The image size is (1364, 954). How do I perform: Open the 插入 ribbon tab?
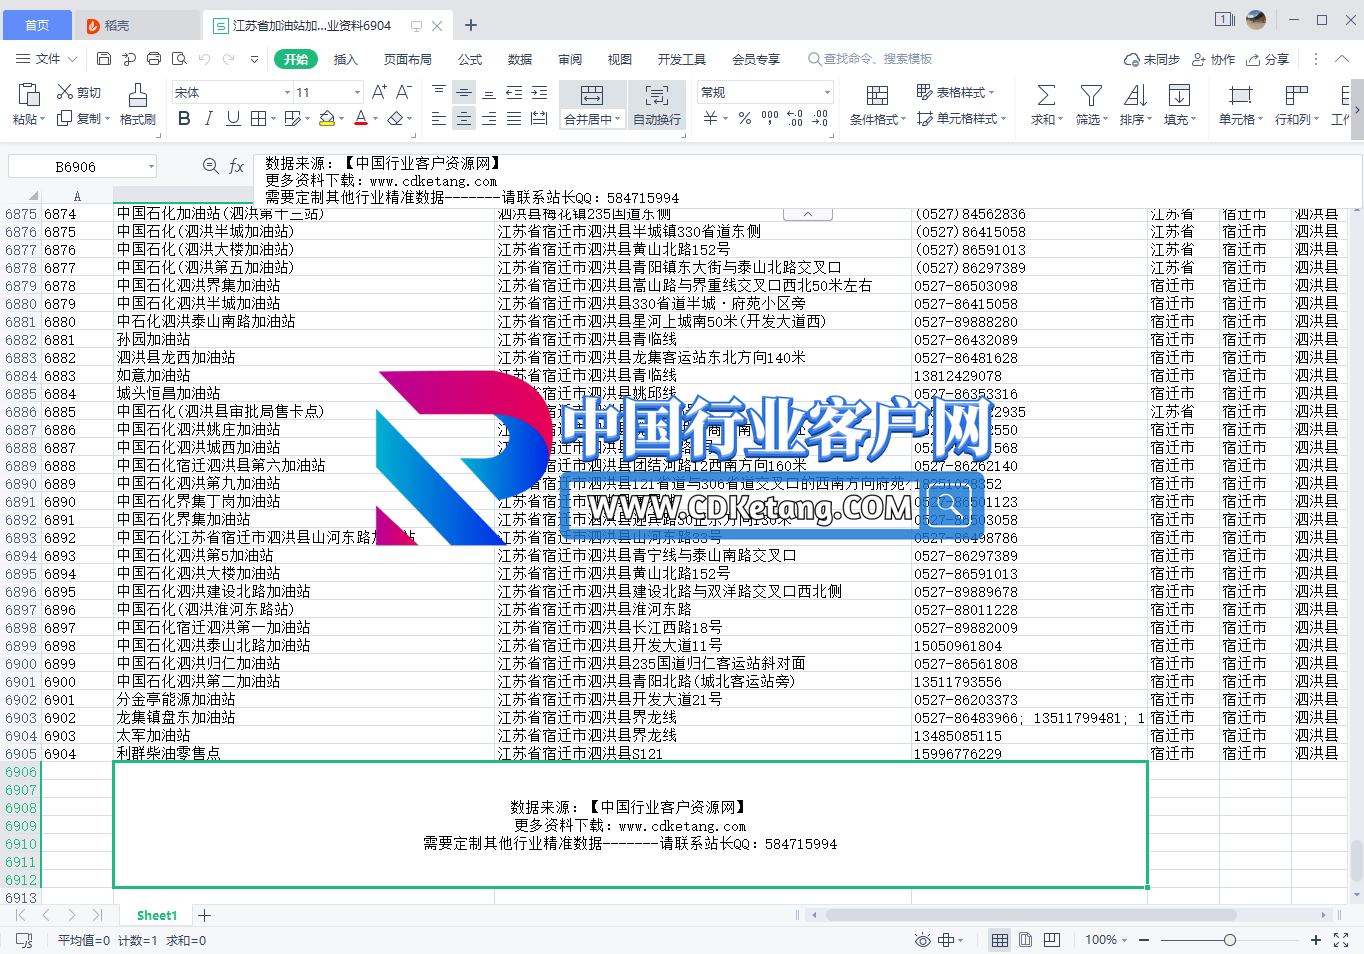coord(345,59)
